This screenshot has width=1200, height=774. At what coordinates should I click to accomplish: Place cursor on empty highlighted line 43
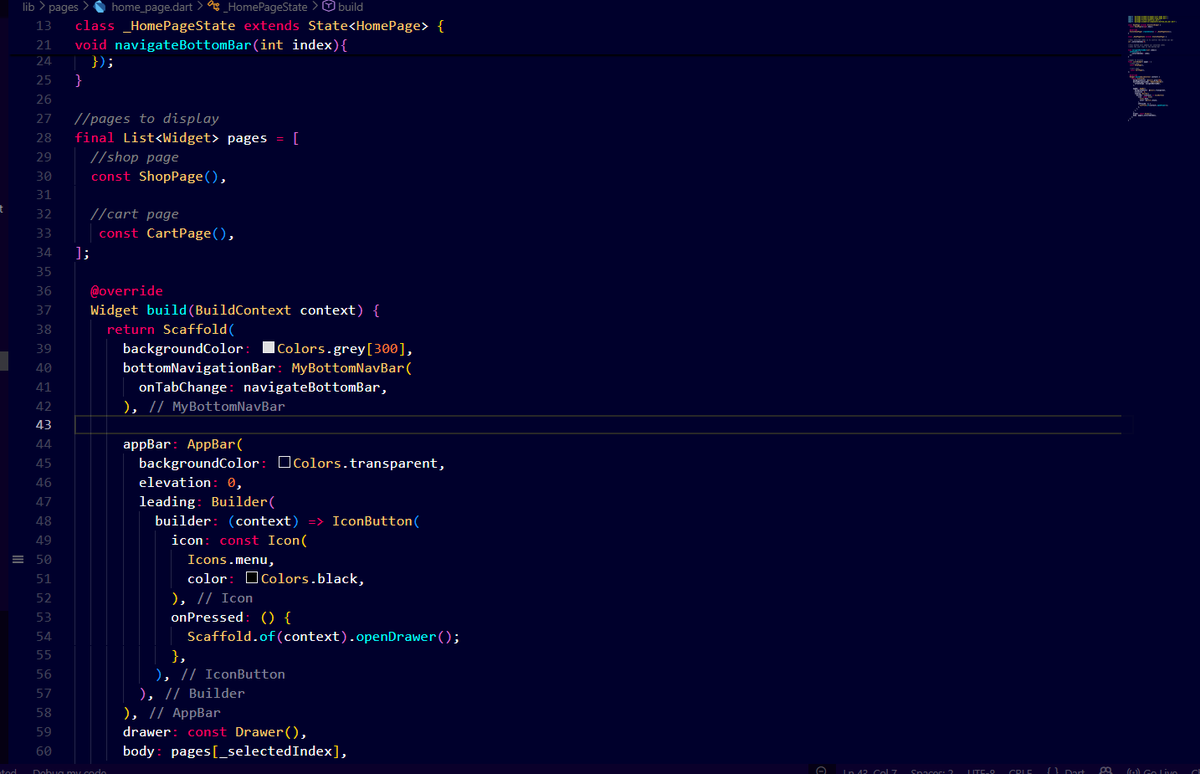(598, 425)
